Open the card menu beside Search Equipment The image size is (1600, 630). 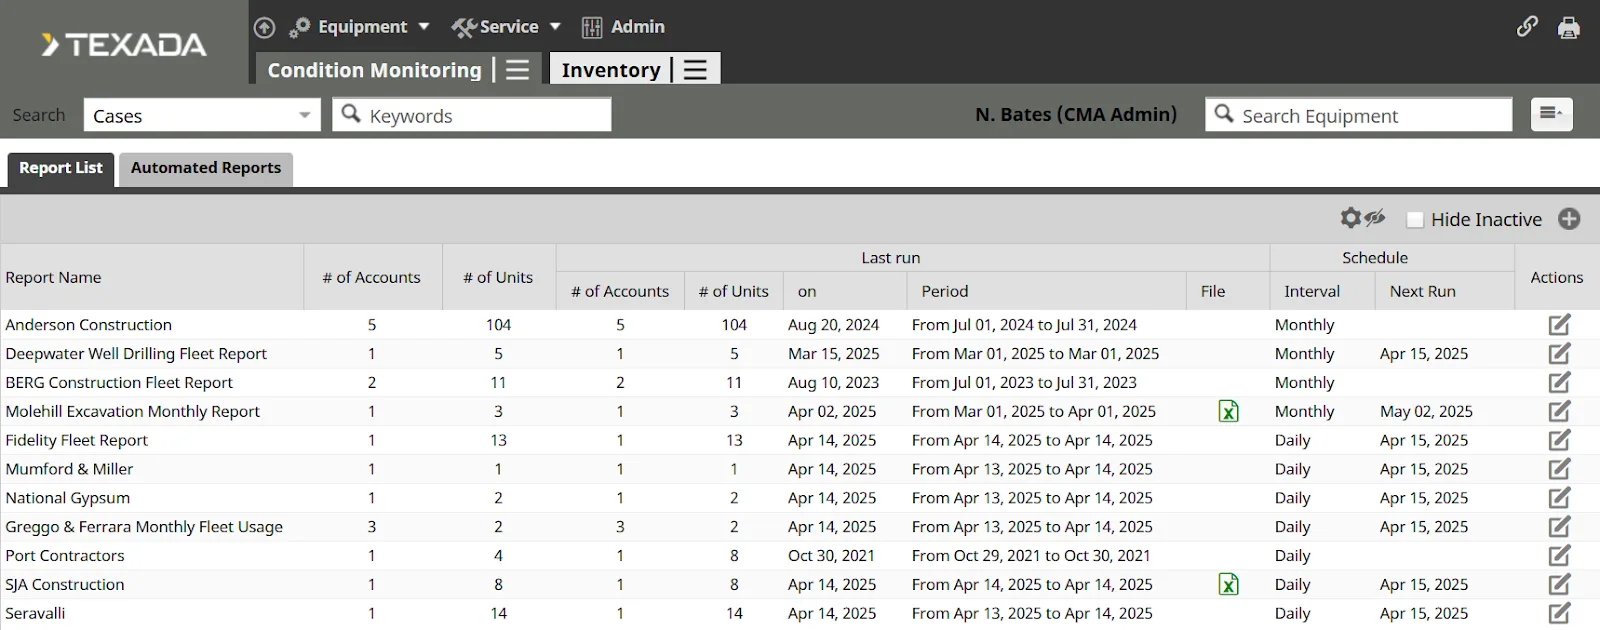1551,114
